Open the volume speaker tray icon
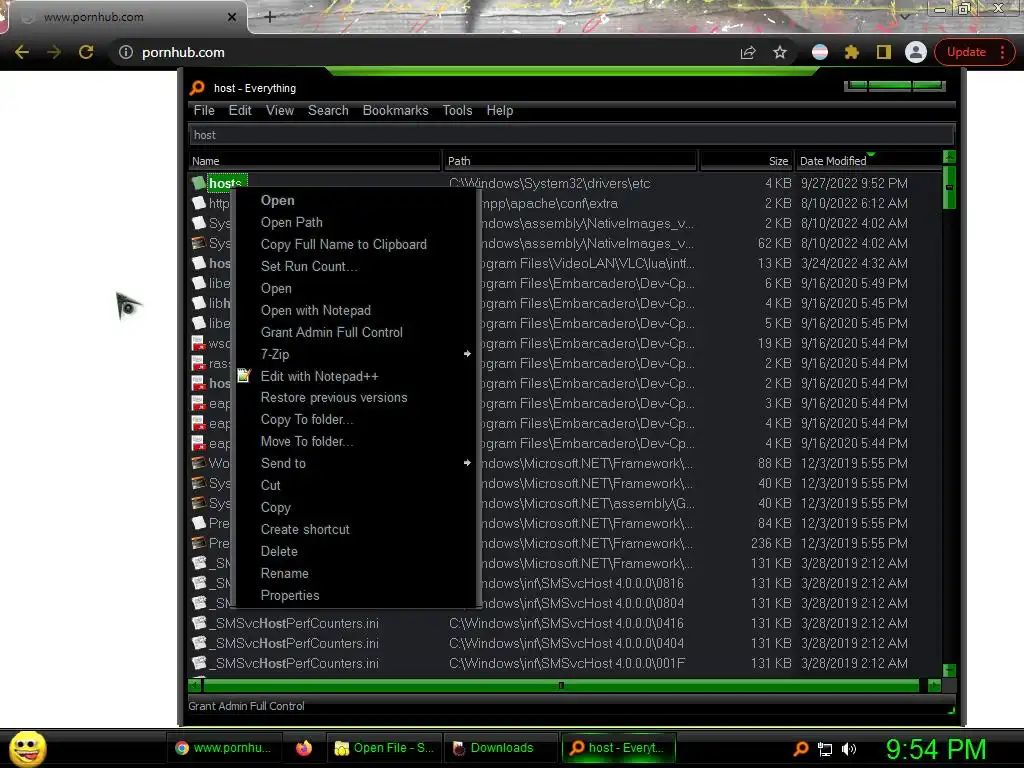The width and height of the screenshot is (1024, 768). (x=849, y=749)
